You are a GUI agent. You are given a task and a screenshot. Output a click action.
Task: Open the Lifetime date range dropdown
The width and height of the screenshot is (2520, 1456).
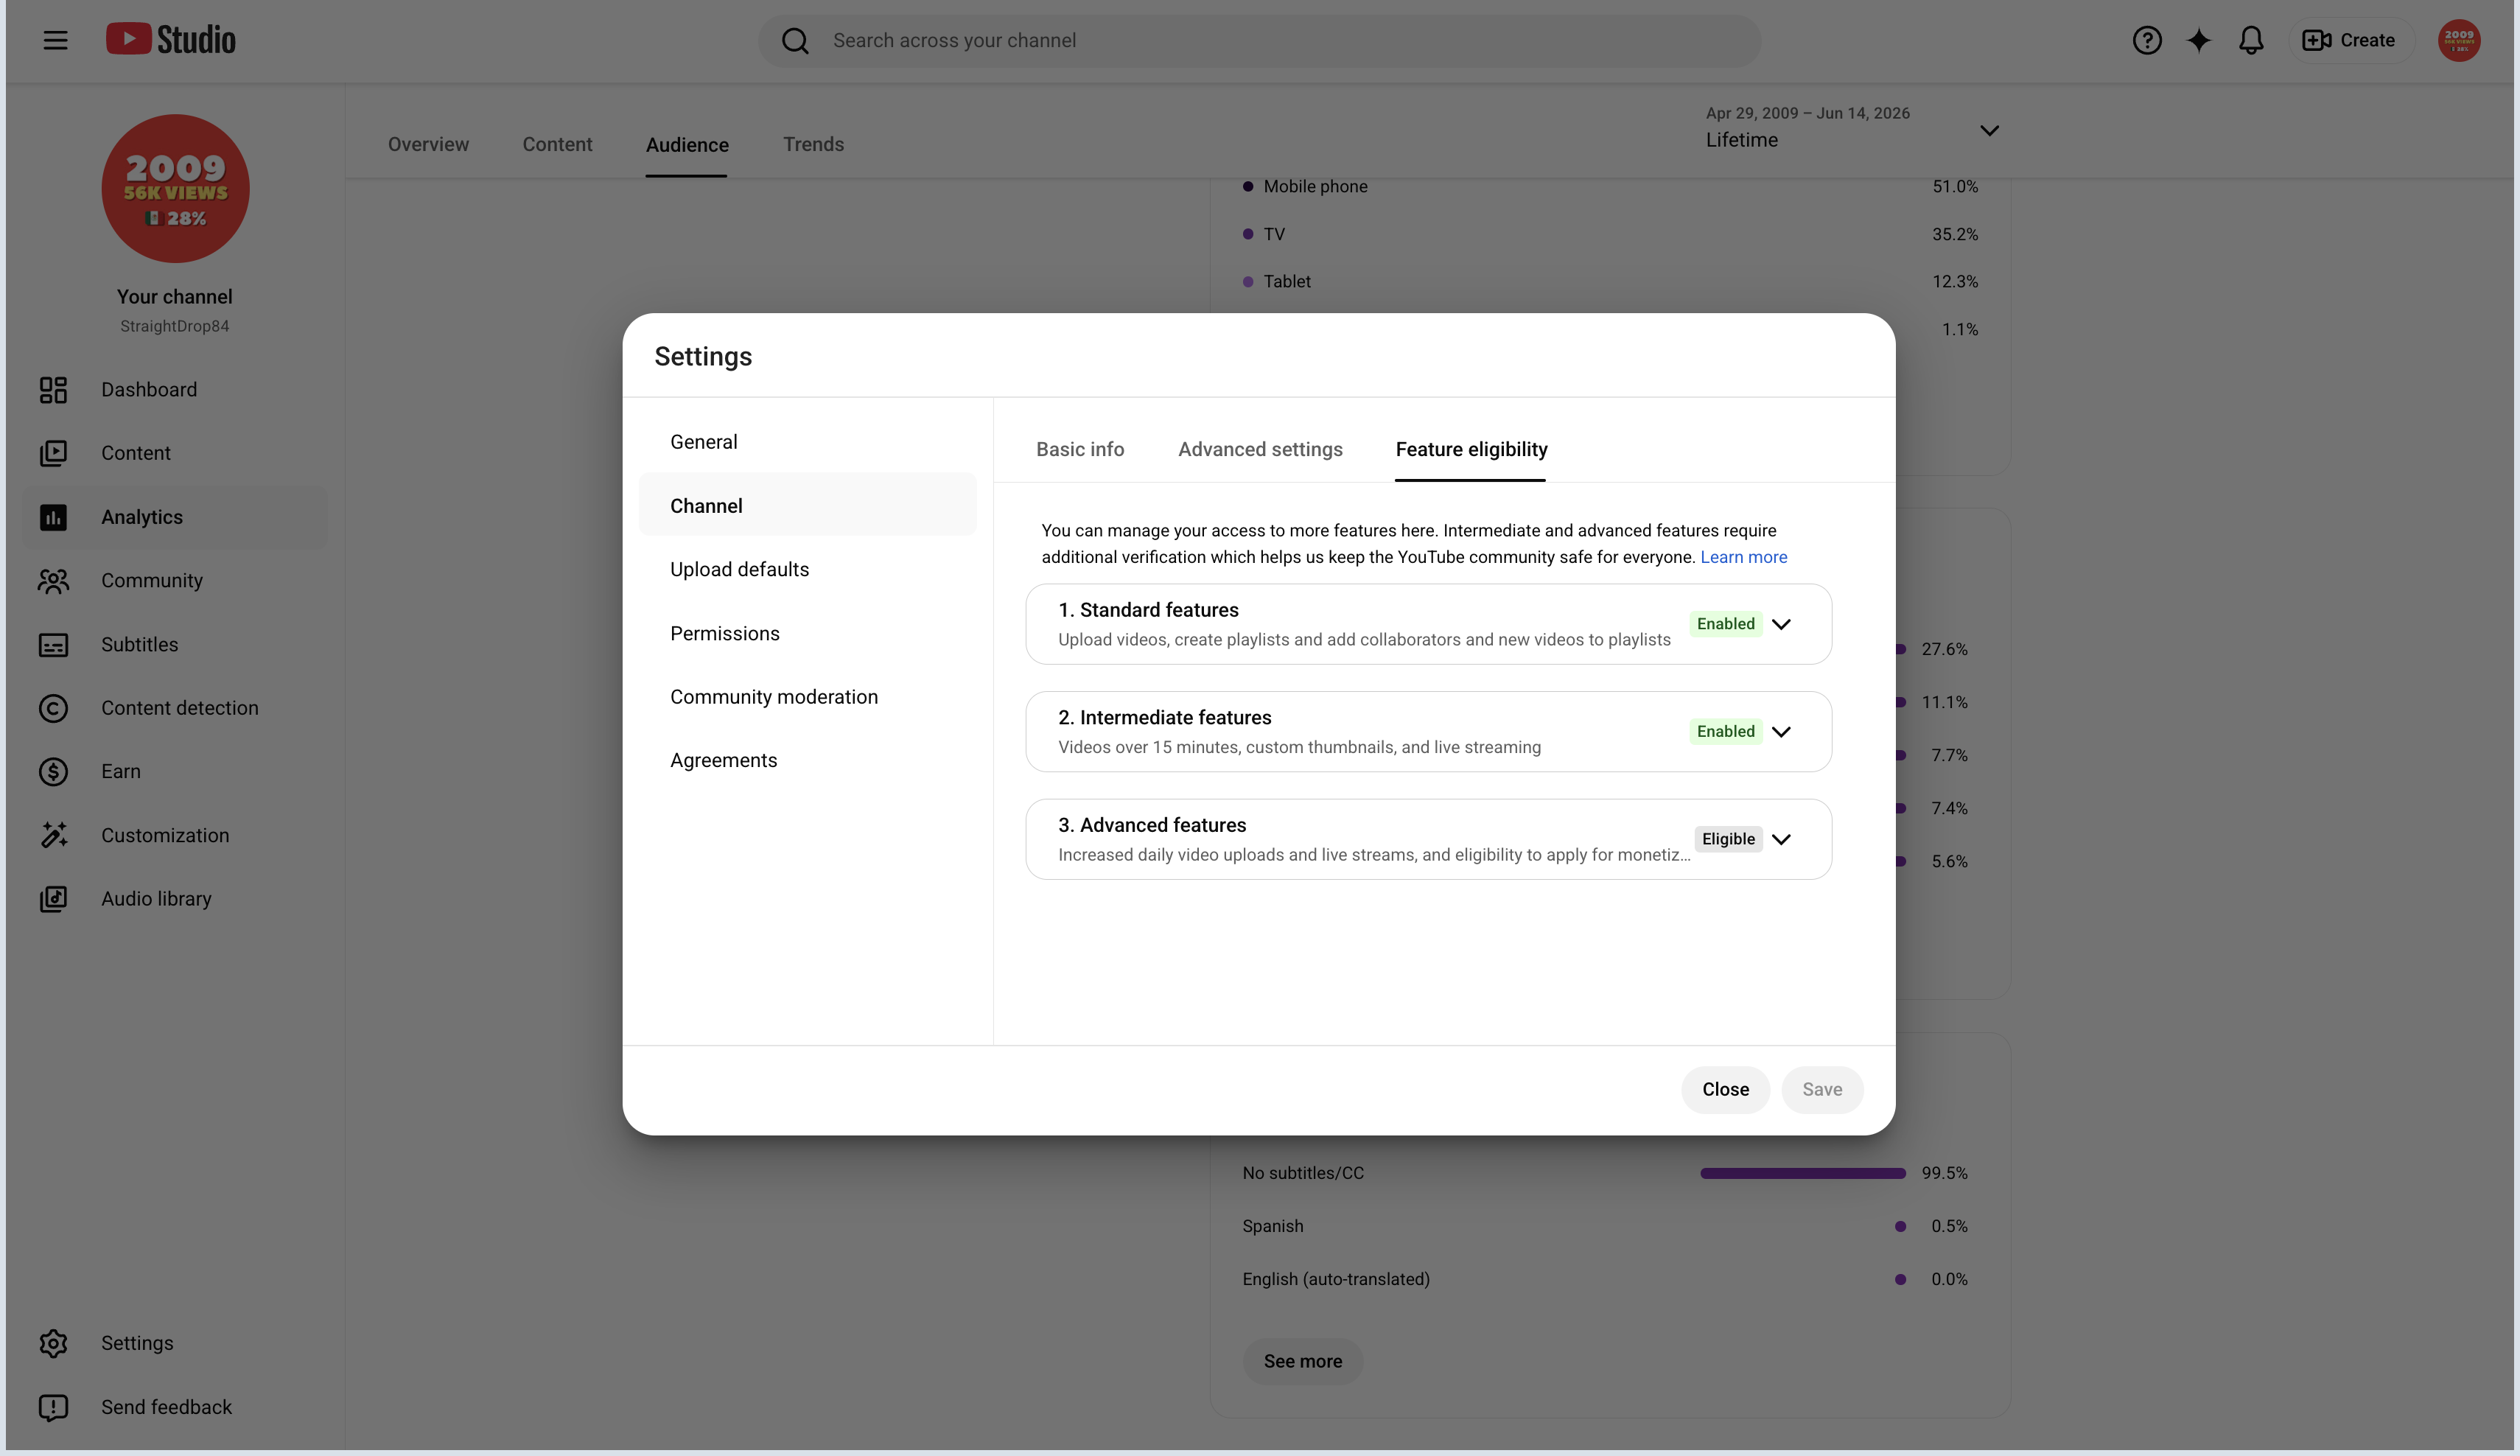click(1852, 128)
